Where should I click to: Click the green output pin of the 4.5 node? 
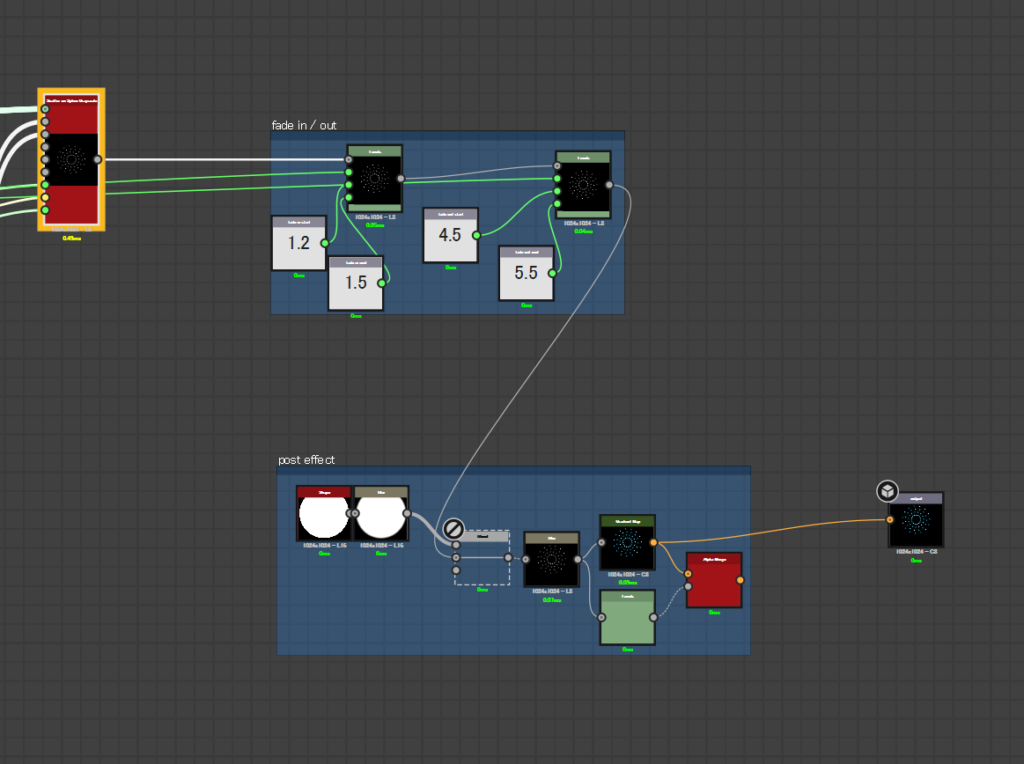(x=476, y=235)
